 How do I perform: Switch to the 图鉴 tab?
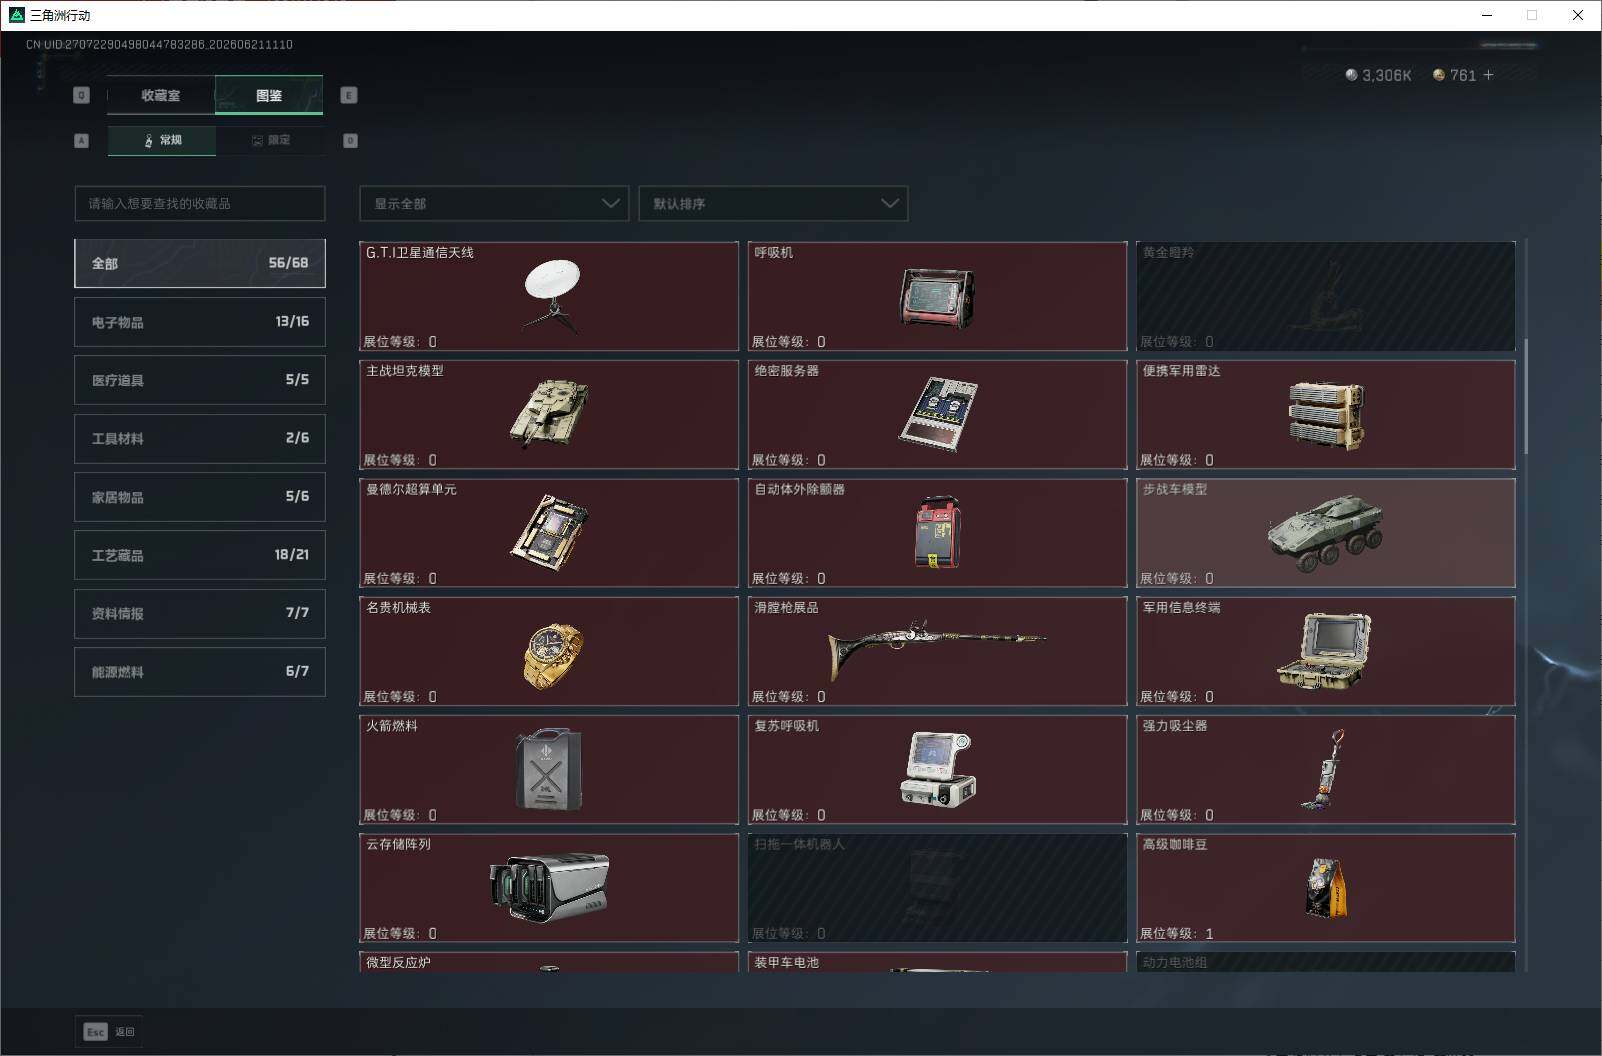coord(269,95)
